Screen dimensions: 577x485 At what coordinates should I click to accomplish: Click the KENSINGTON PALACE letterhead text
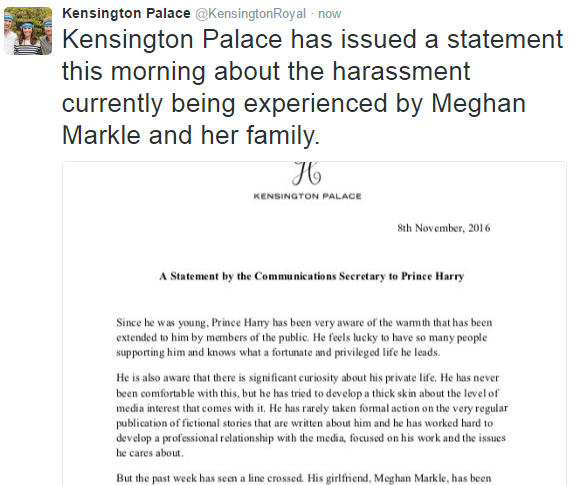[307, 196]
